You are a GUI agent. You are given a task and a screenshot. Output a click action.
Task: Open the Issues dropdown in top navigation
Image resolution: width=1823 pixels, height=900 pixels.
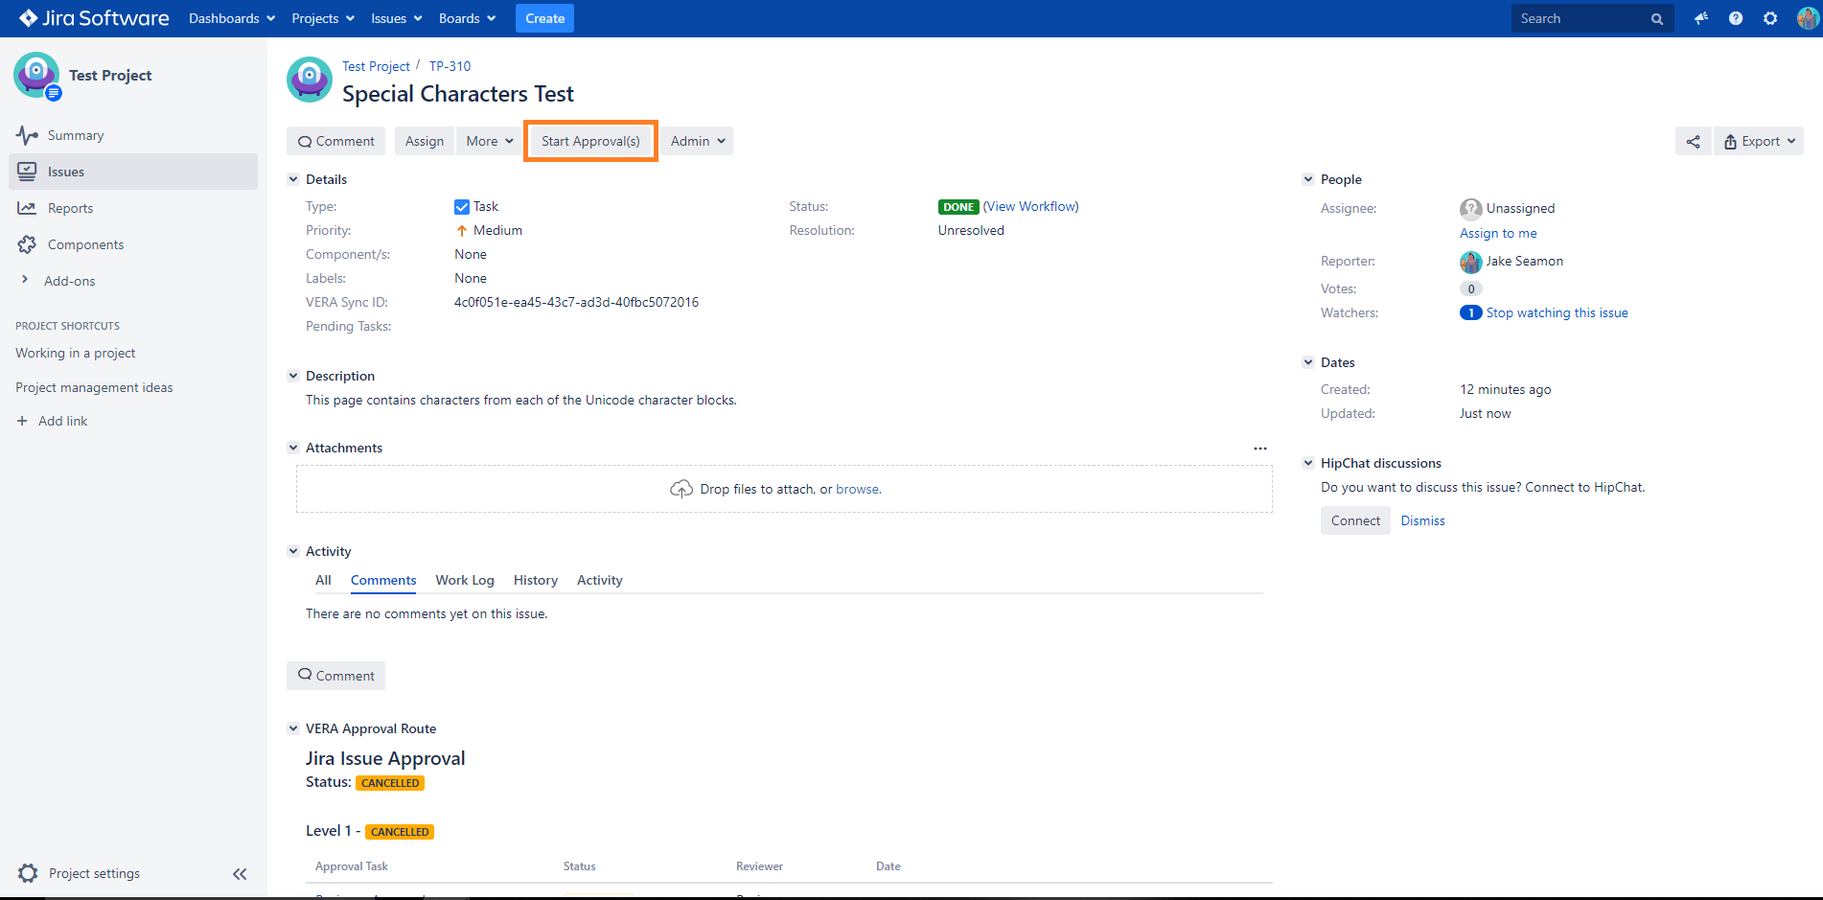(x=397, y=18)
